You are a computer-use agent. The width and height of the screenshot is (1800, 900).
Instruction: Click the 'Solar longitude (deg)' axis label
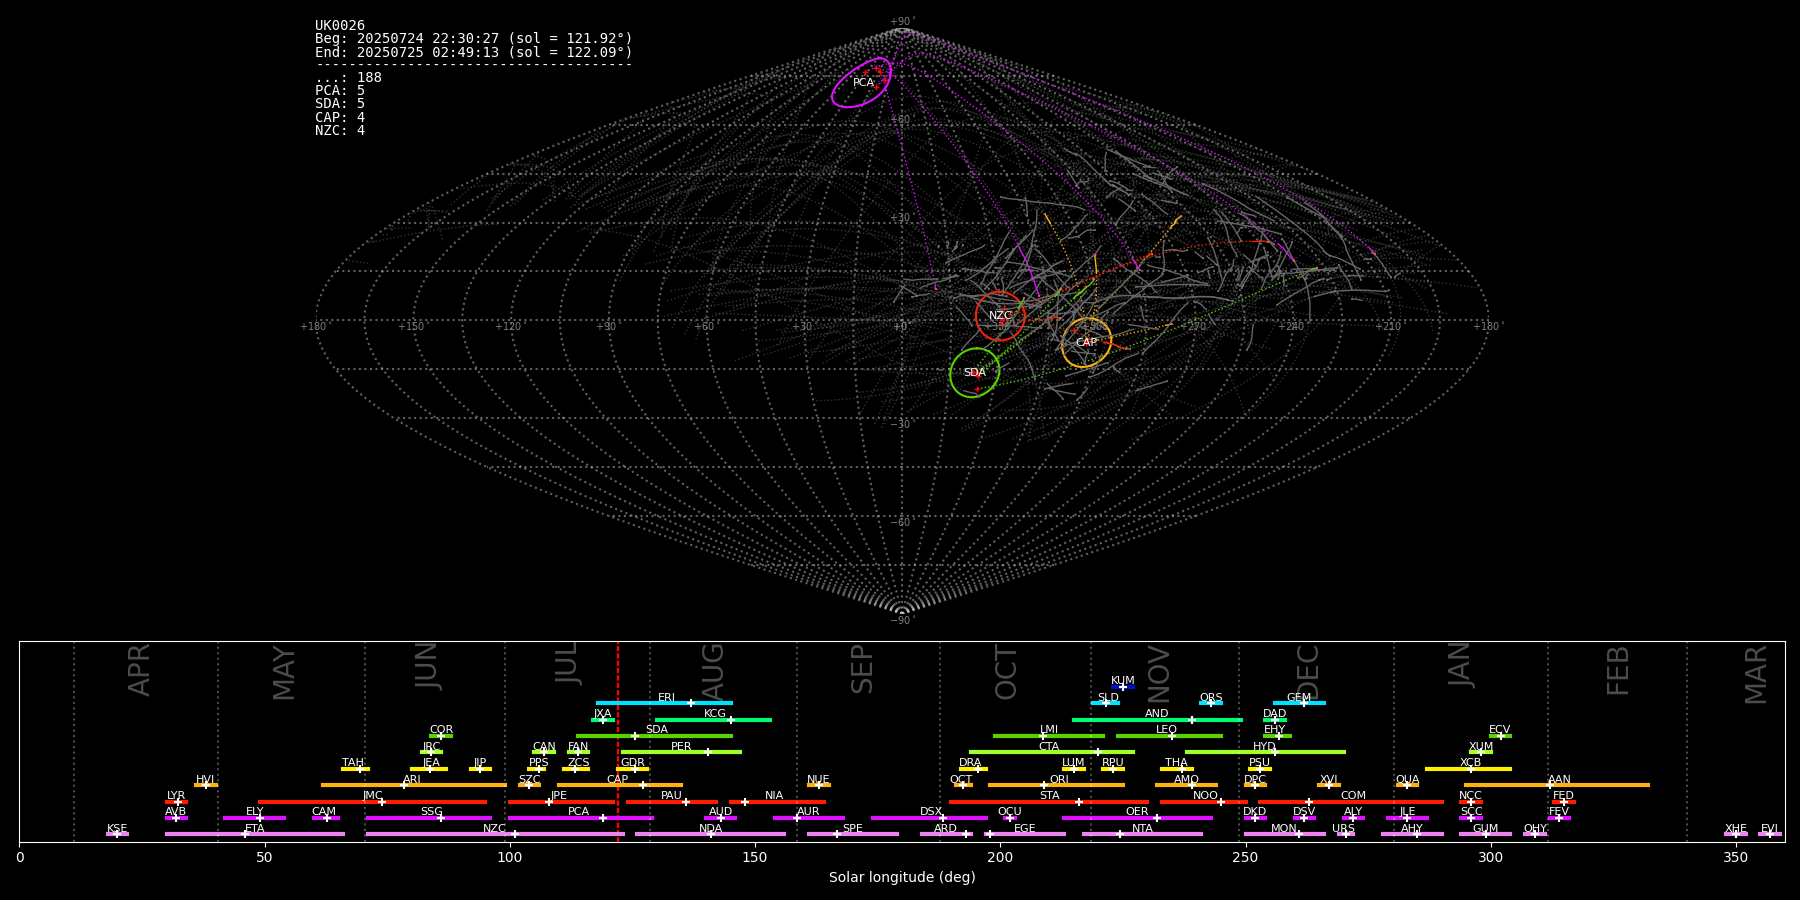pyautogui.click(x=902, y=878)
